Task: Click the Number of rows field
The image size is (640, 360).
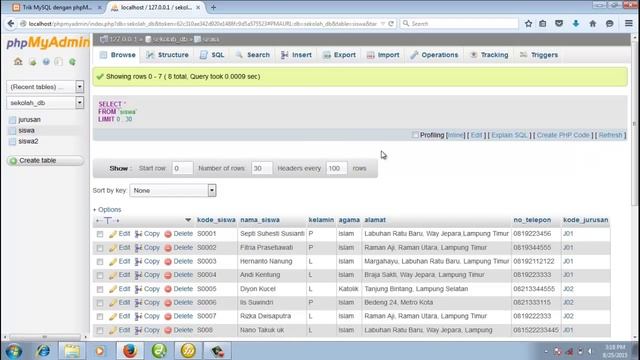Action: tap(262, 168)
